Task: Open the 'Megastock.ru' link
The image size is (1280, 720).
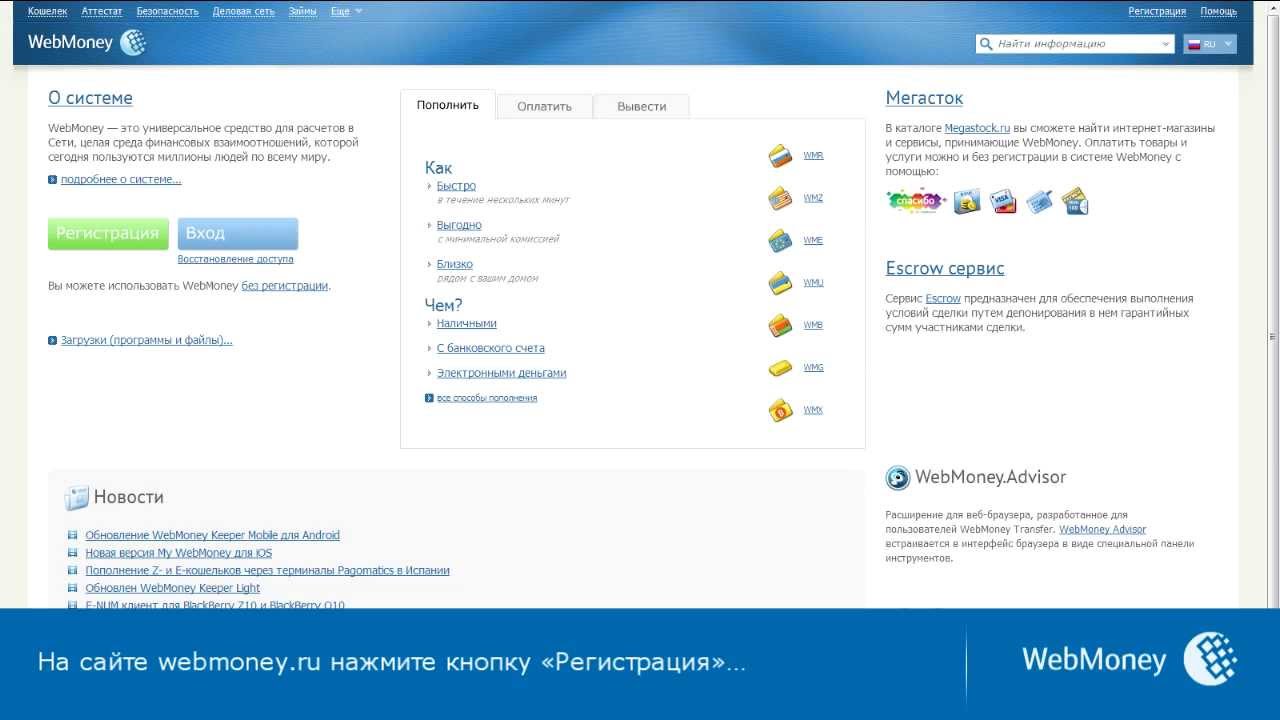Action: (x=977, y=128)
